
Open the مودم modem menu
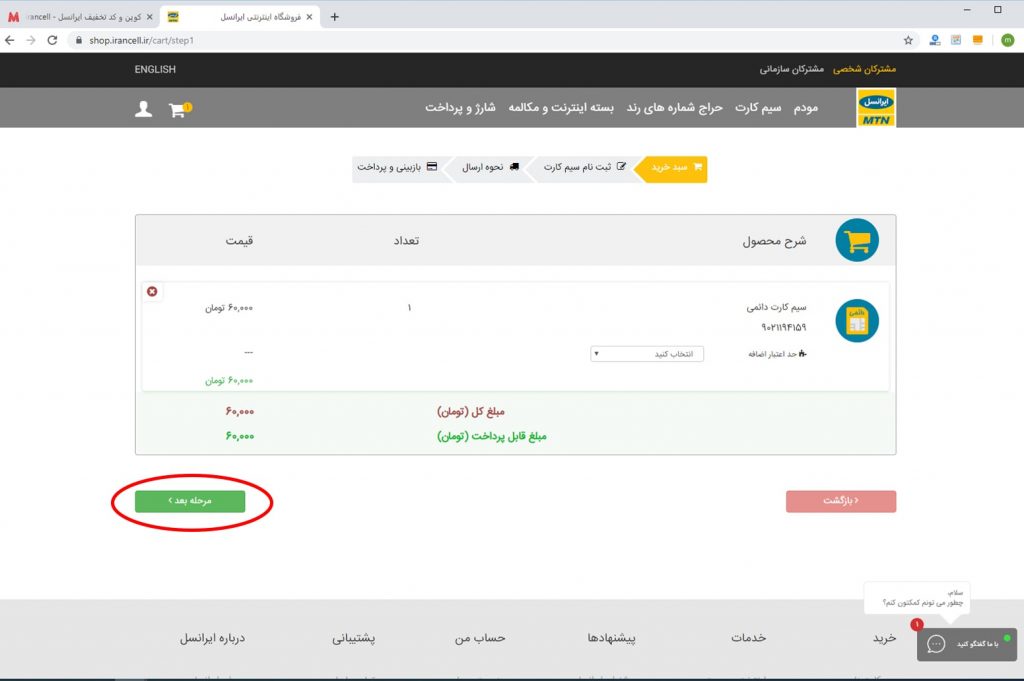click(x=806, y=108)
